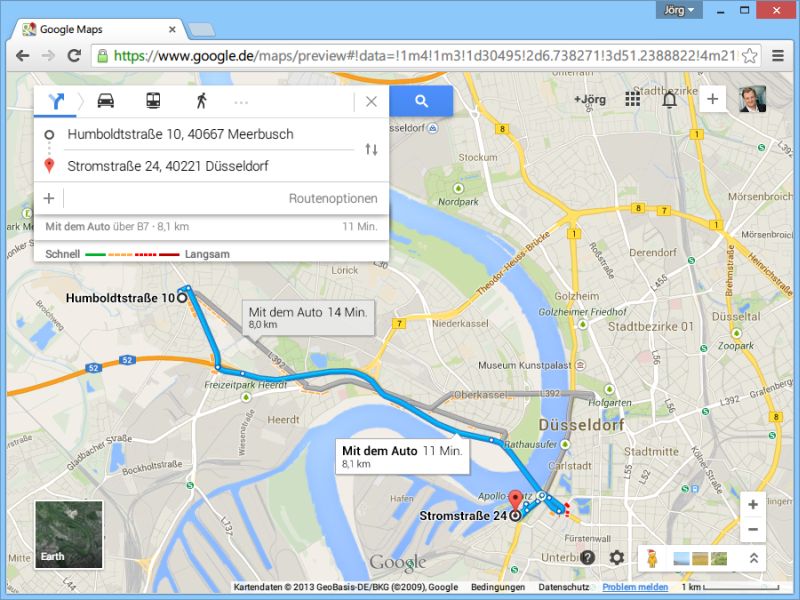Screen dimensions: 800x600
Task: Switch to Earth satellite view thumbnail
Action: tap(69, 534)
